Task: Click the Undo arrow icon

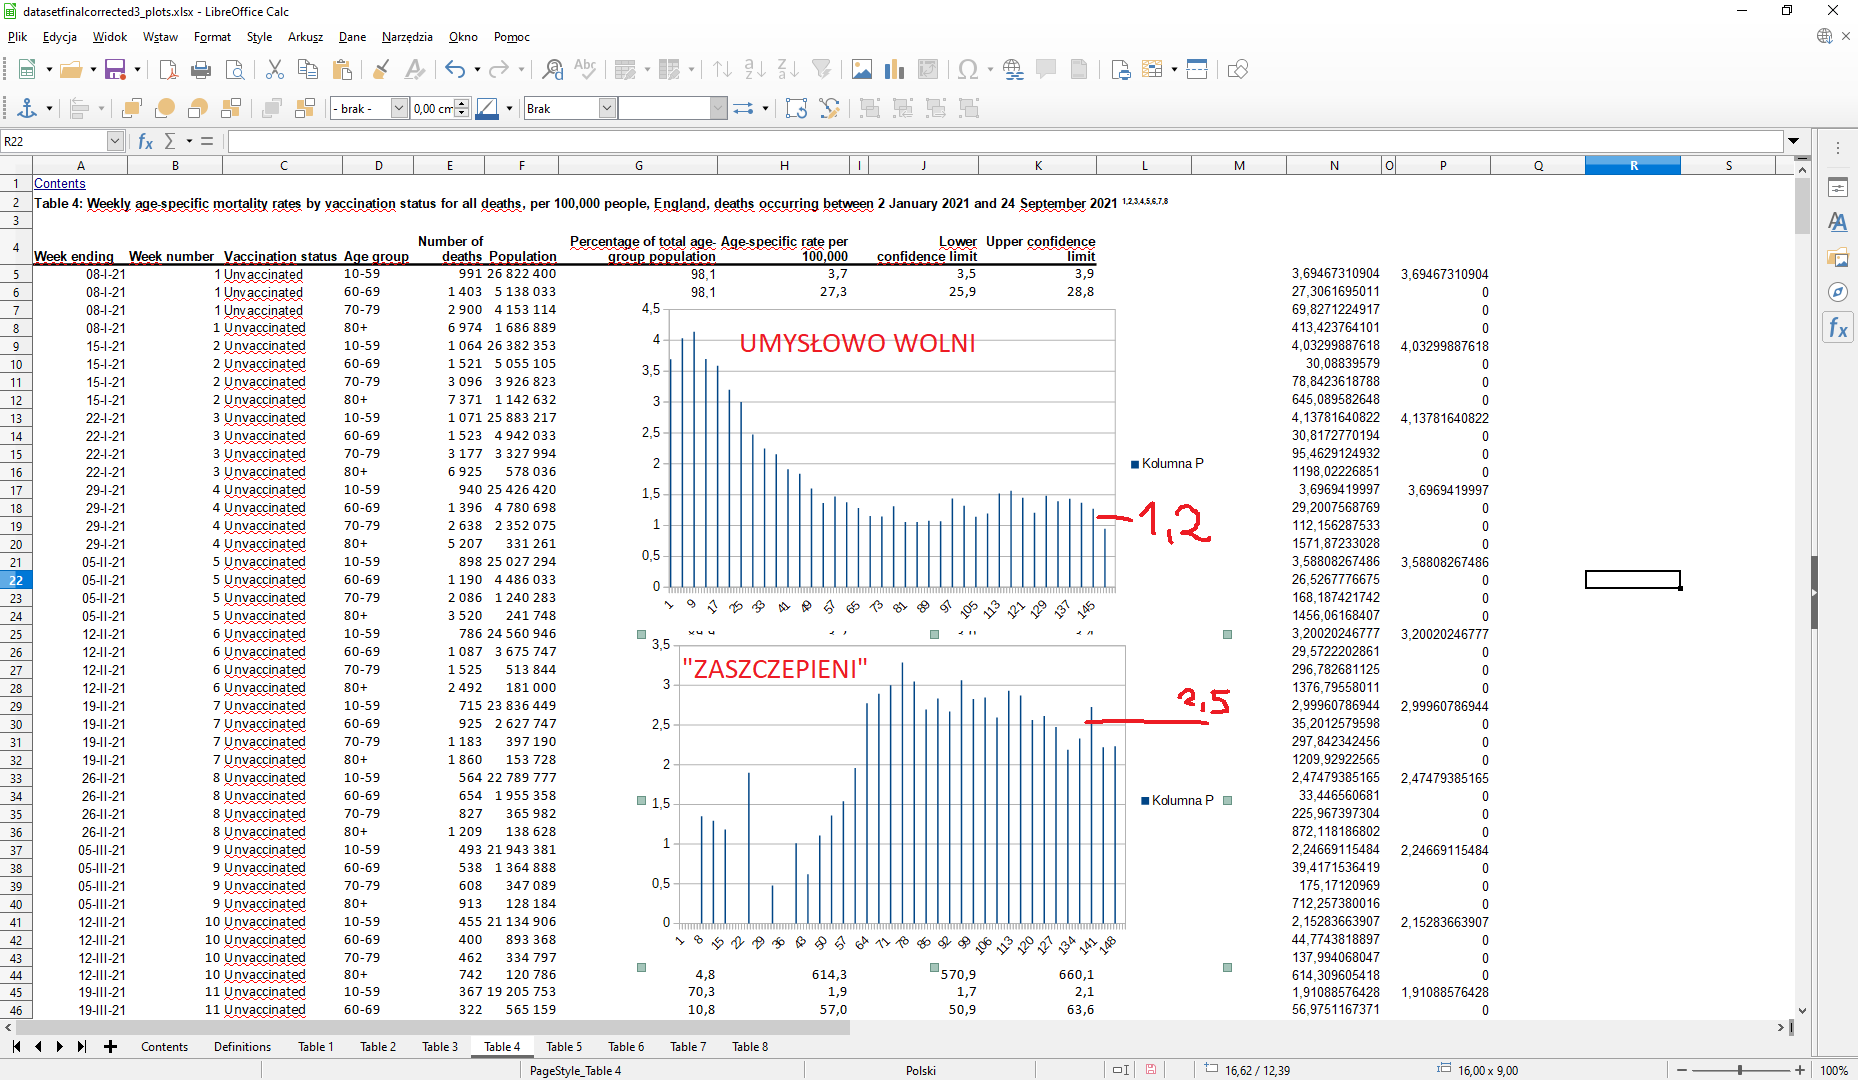Action: click(455, 69)
